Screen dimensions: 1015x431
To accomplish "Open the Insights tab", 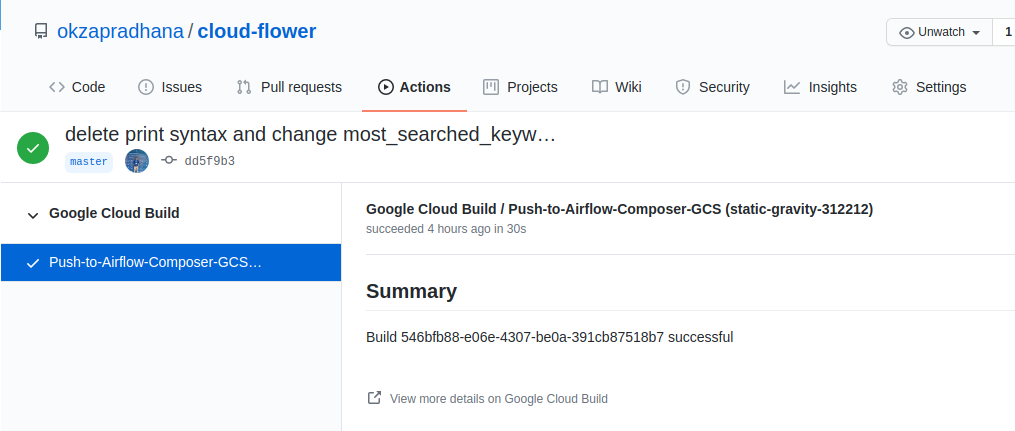I will pyautogui.click(x=820, y=87).
